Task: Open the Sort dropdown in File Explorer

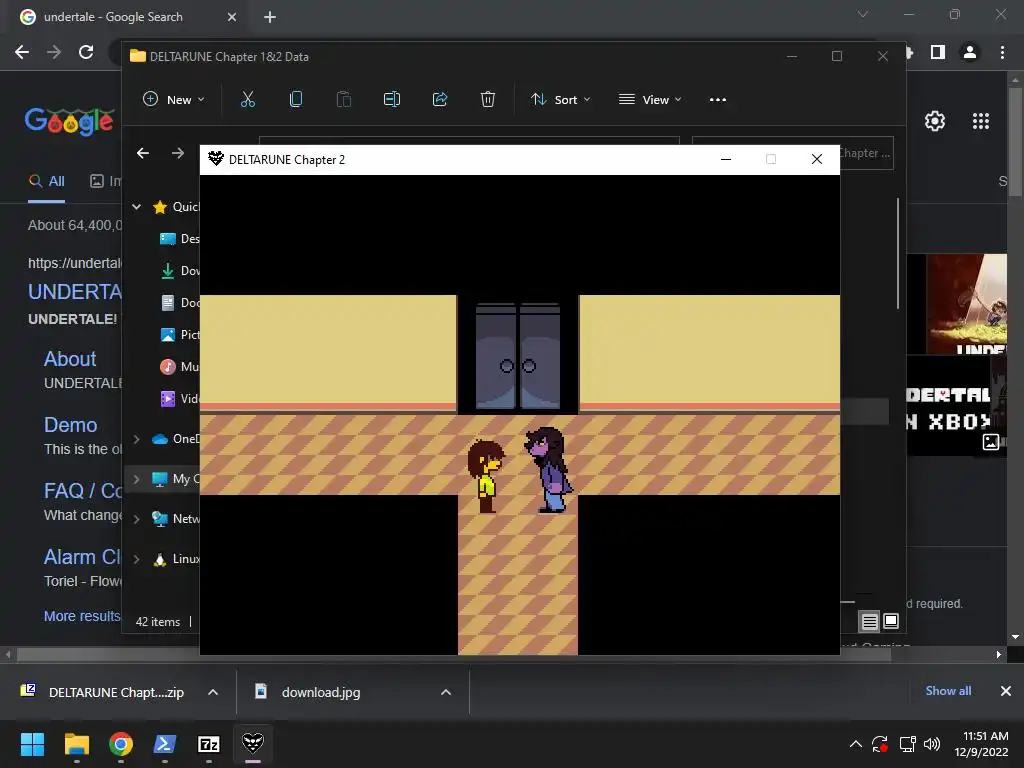Action: click(x=560, y=99)
